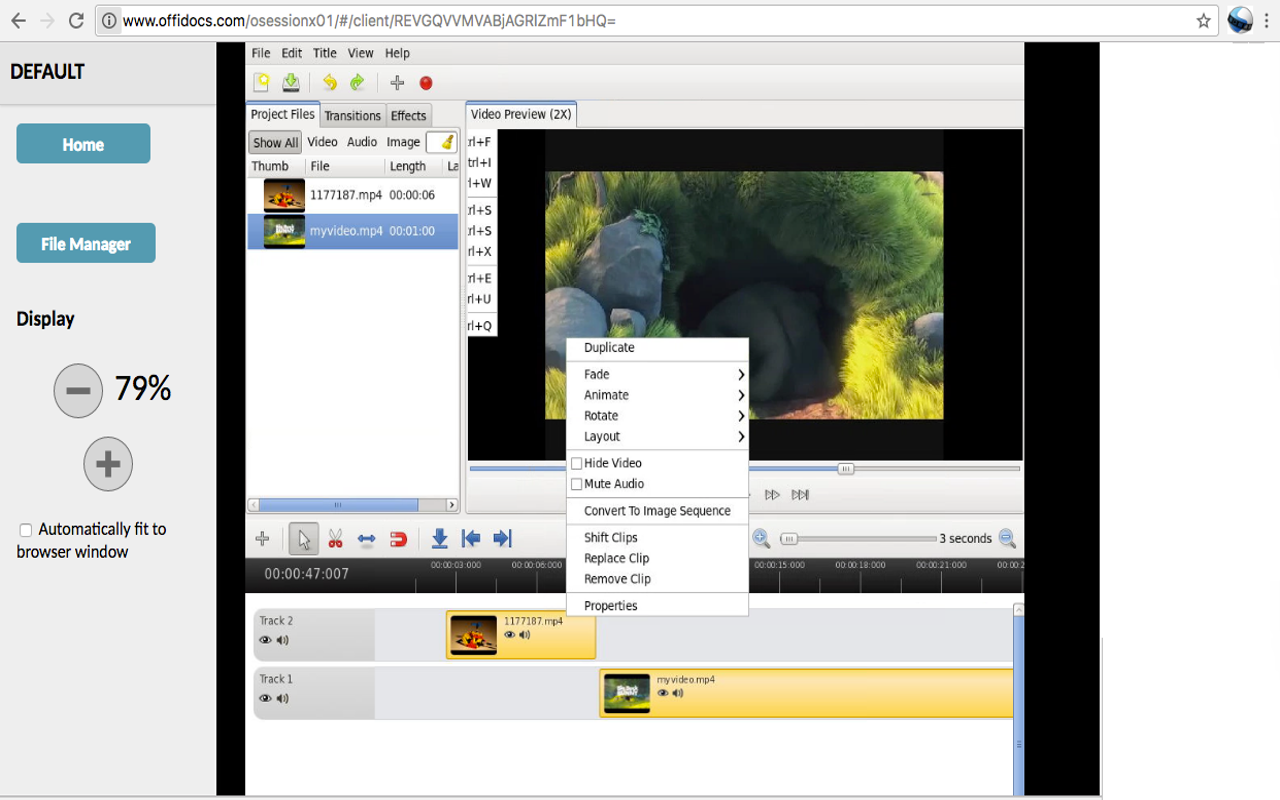Toggle Track 1 eye visibility icon
This screenshot has width=1280, height=800.
(265, 699)
